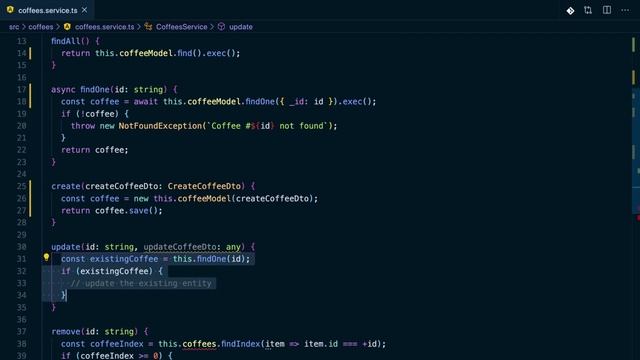The height and width of the screenshot is (360, 640).
Task: Click CreateCoffeeDto type on line 25
Action: coord(204,186)
